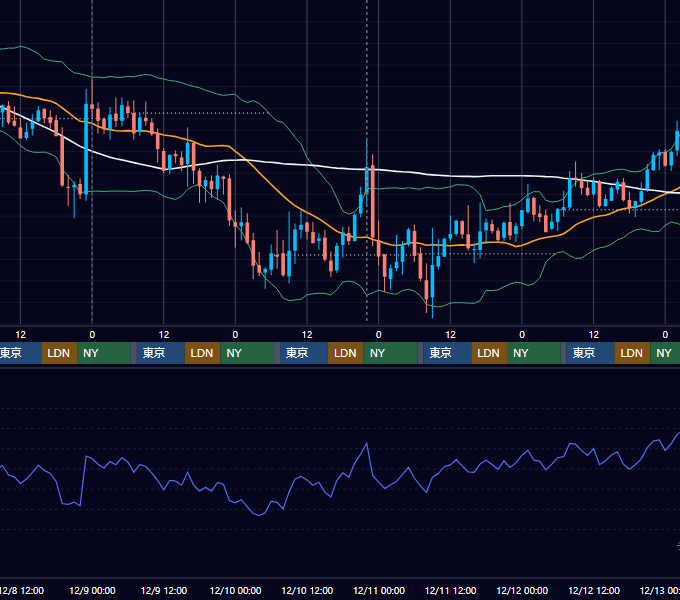Click the 12/11 12:00 date label

451,590
